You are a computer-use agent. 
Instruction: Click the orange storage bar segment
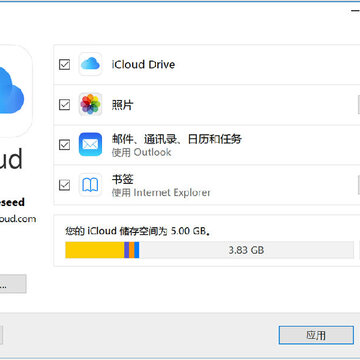pyautogui.click(x=132, y=250)
